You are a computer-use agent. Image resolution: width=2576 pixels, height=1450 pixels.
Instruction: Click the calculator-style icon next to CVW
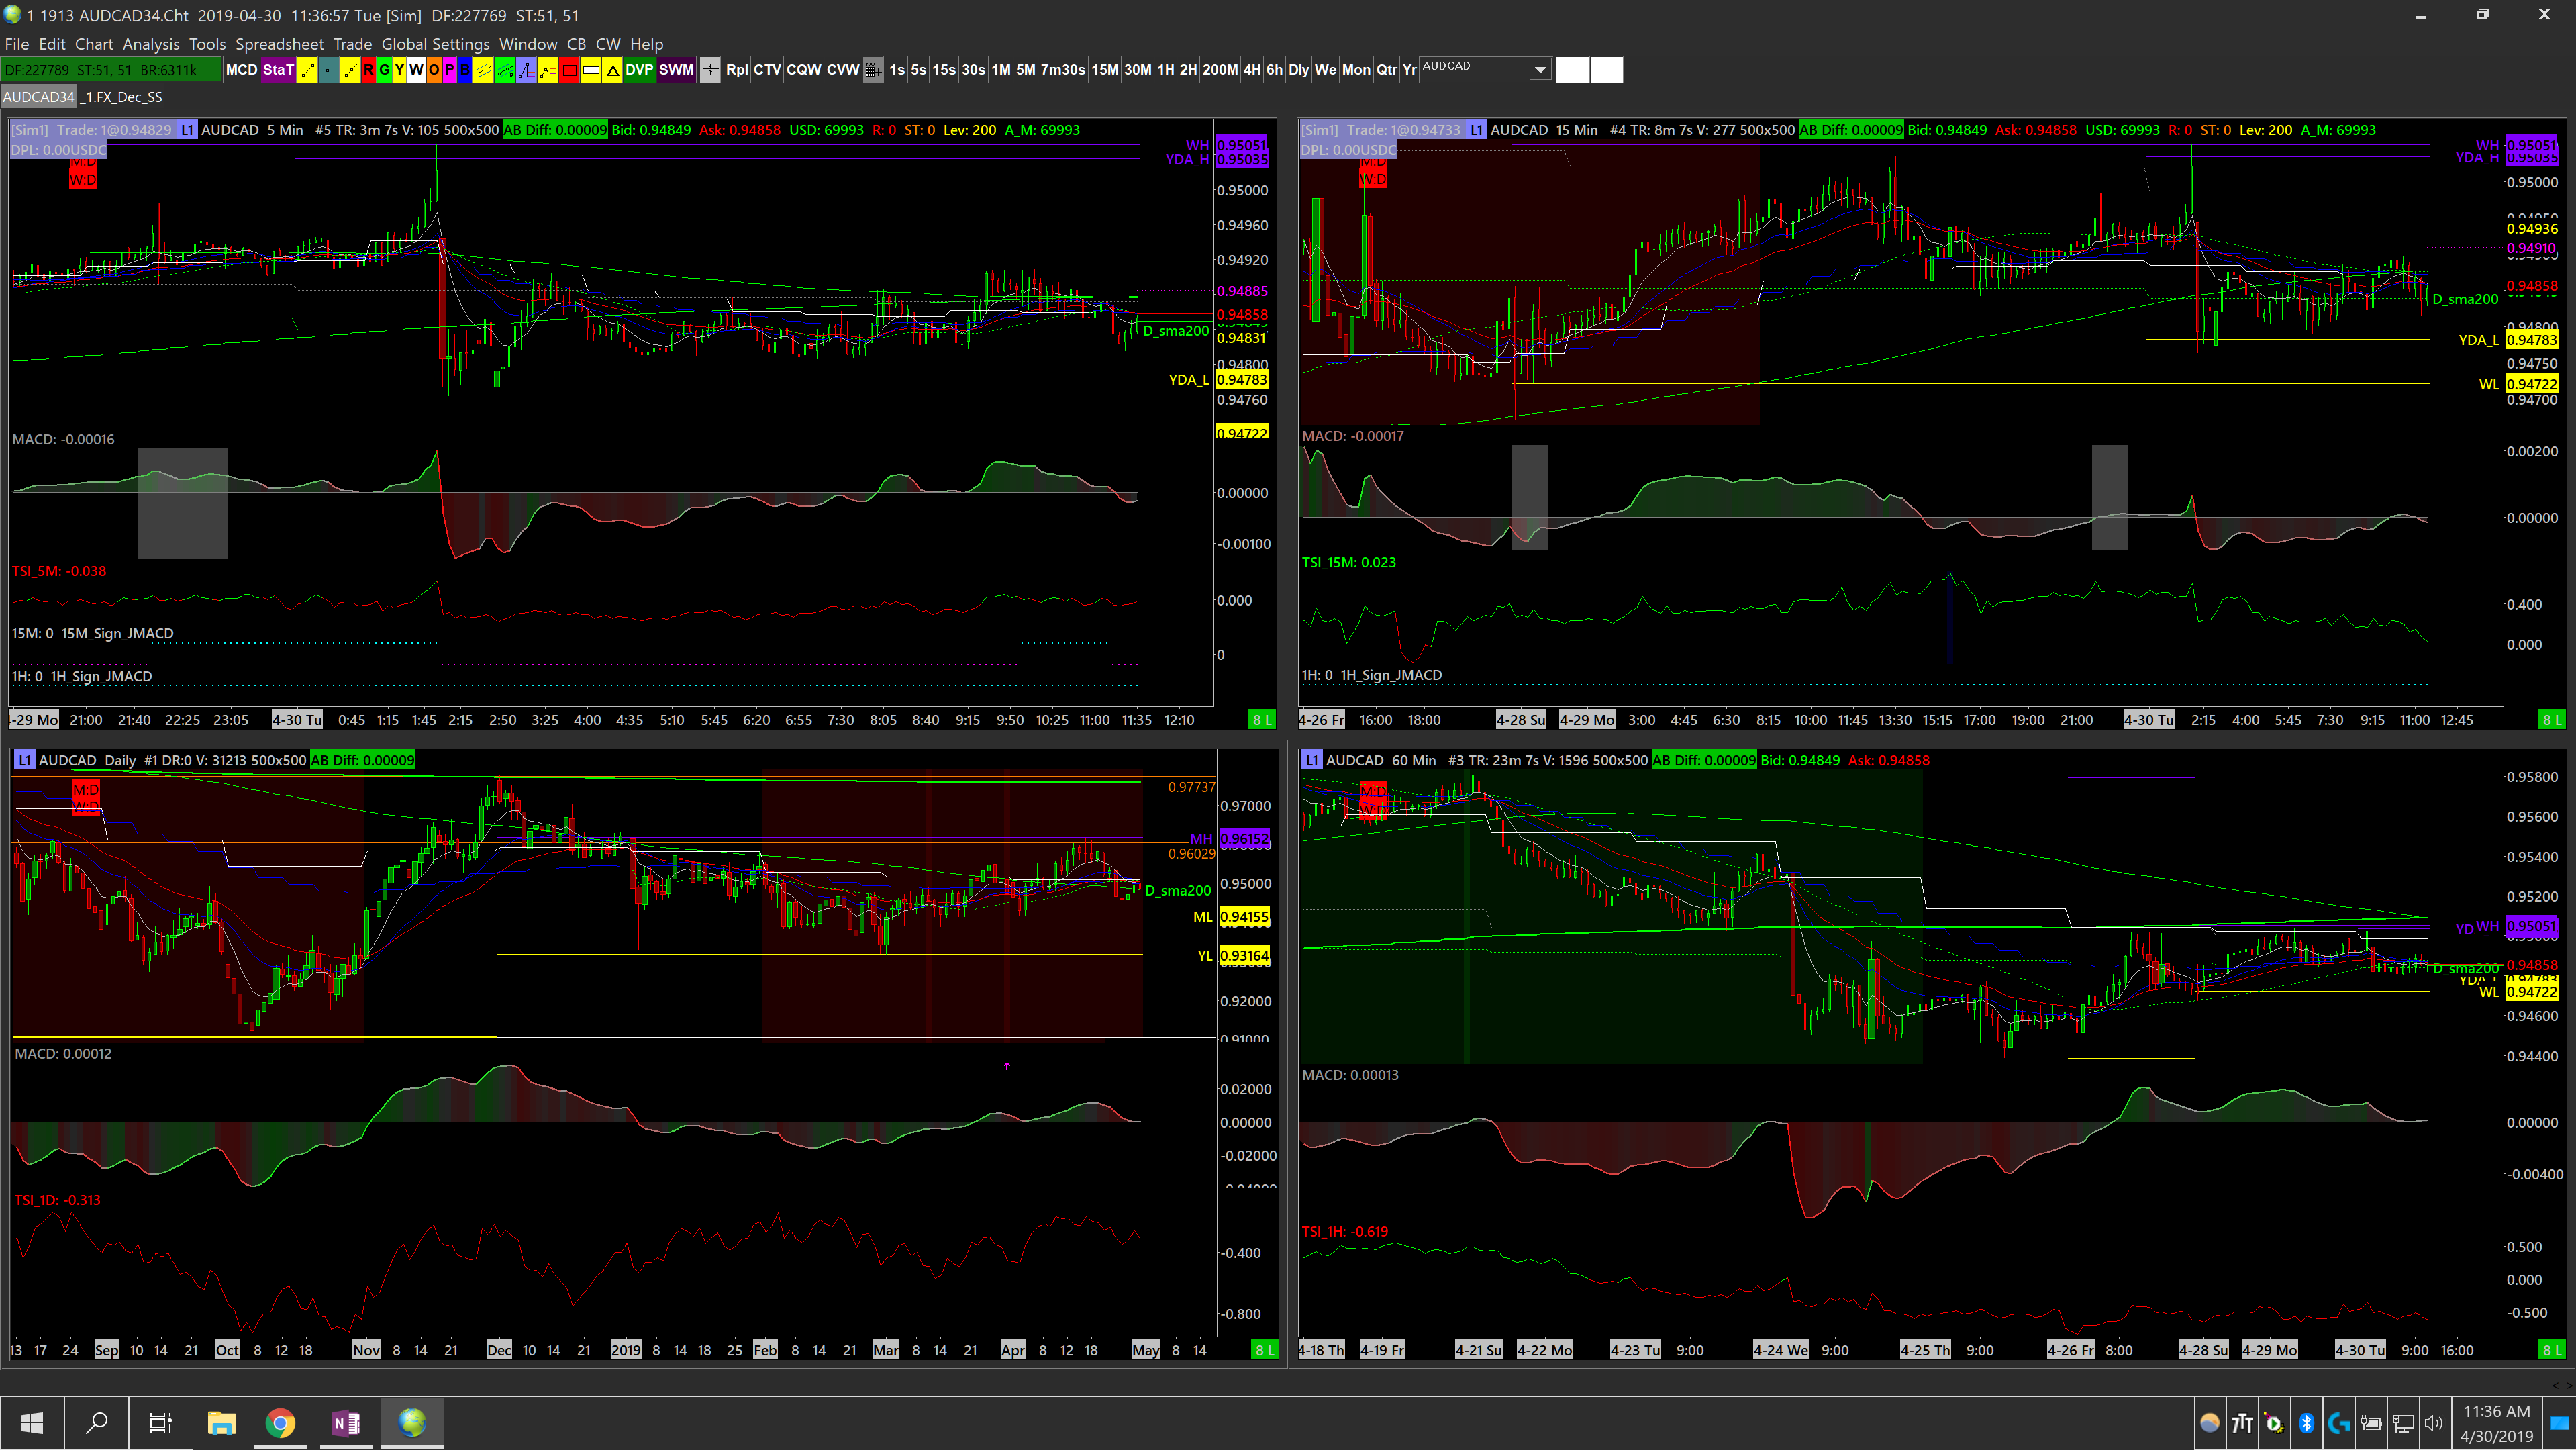pyautogui.click(x=873, y=70)
